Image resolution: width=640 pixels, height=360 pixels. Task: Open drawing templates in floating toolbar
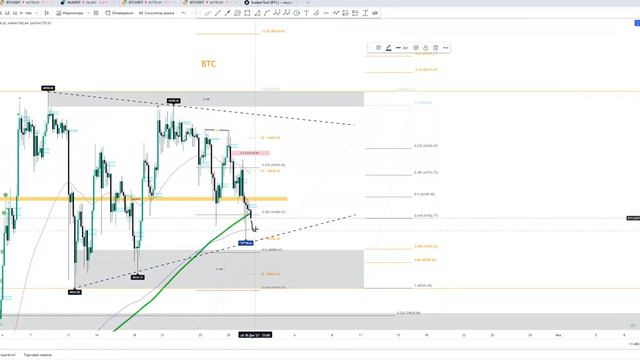coord(378,48)
